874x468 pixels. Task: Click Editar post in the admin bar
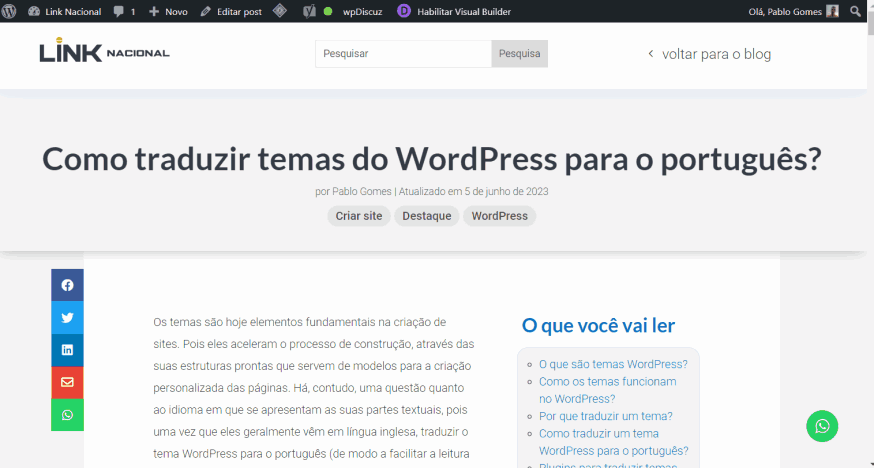(231, 11)
